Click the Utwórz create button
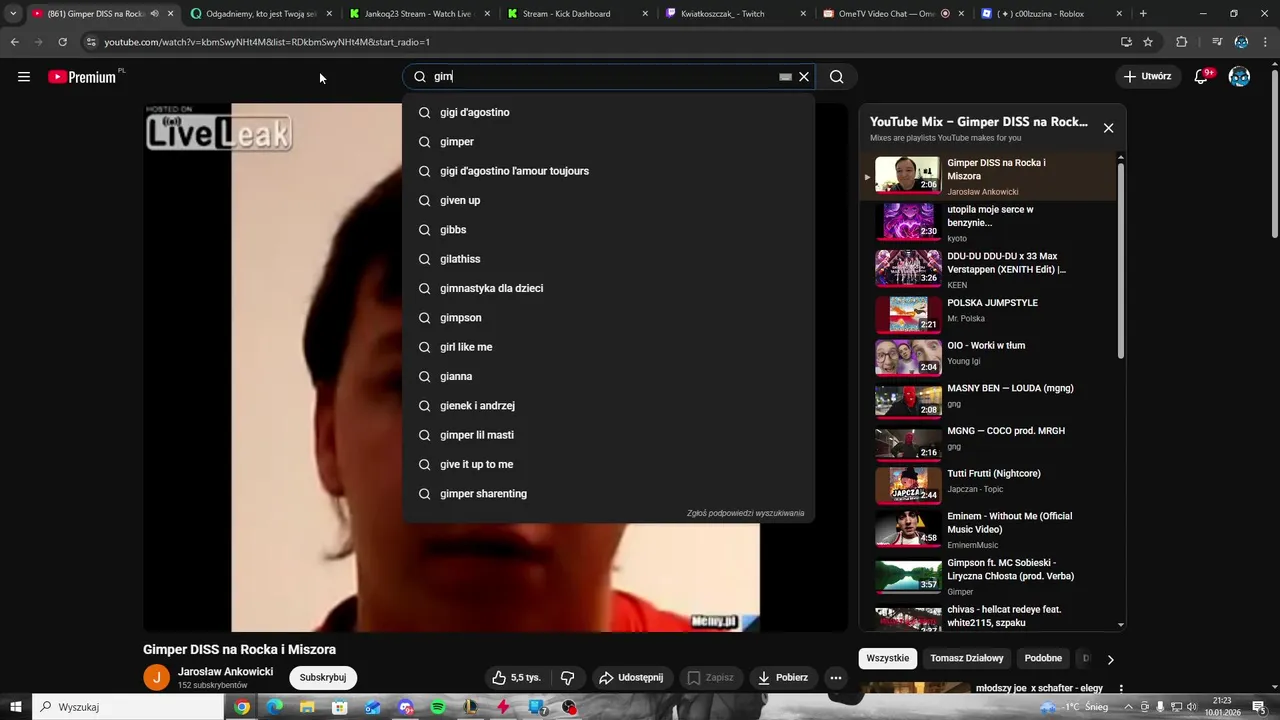 click(x=1148, y=77)
